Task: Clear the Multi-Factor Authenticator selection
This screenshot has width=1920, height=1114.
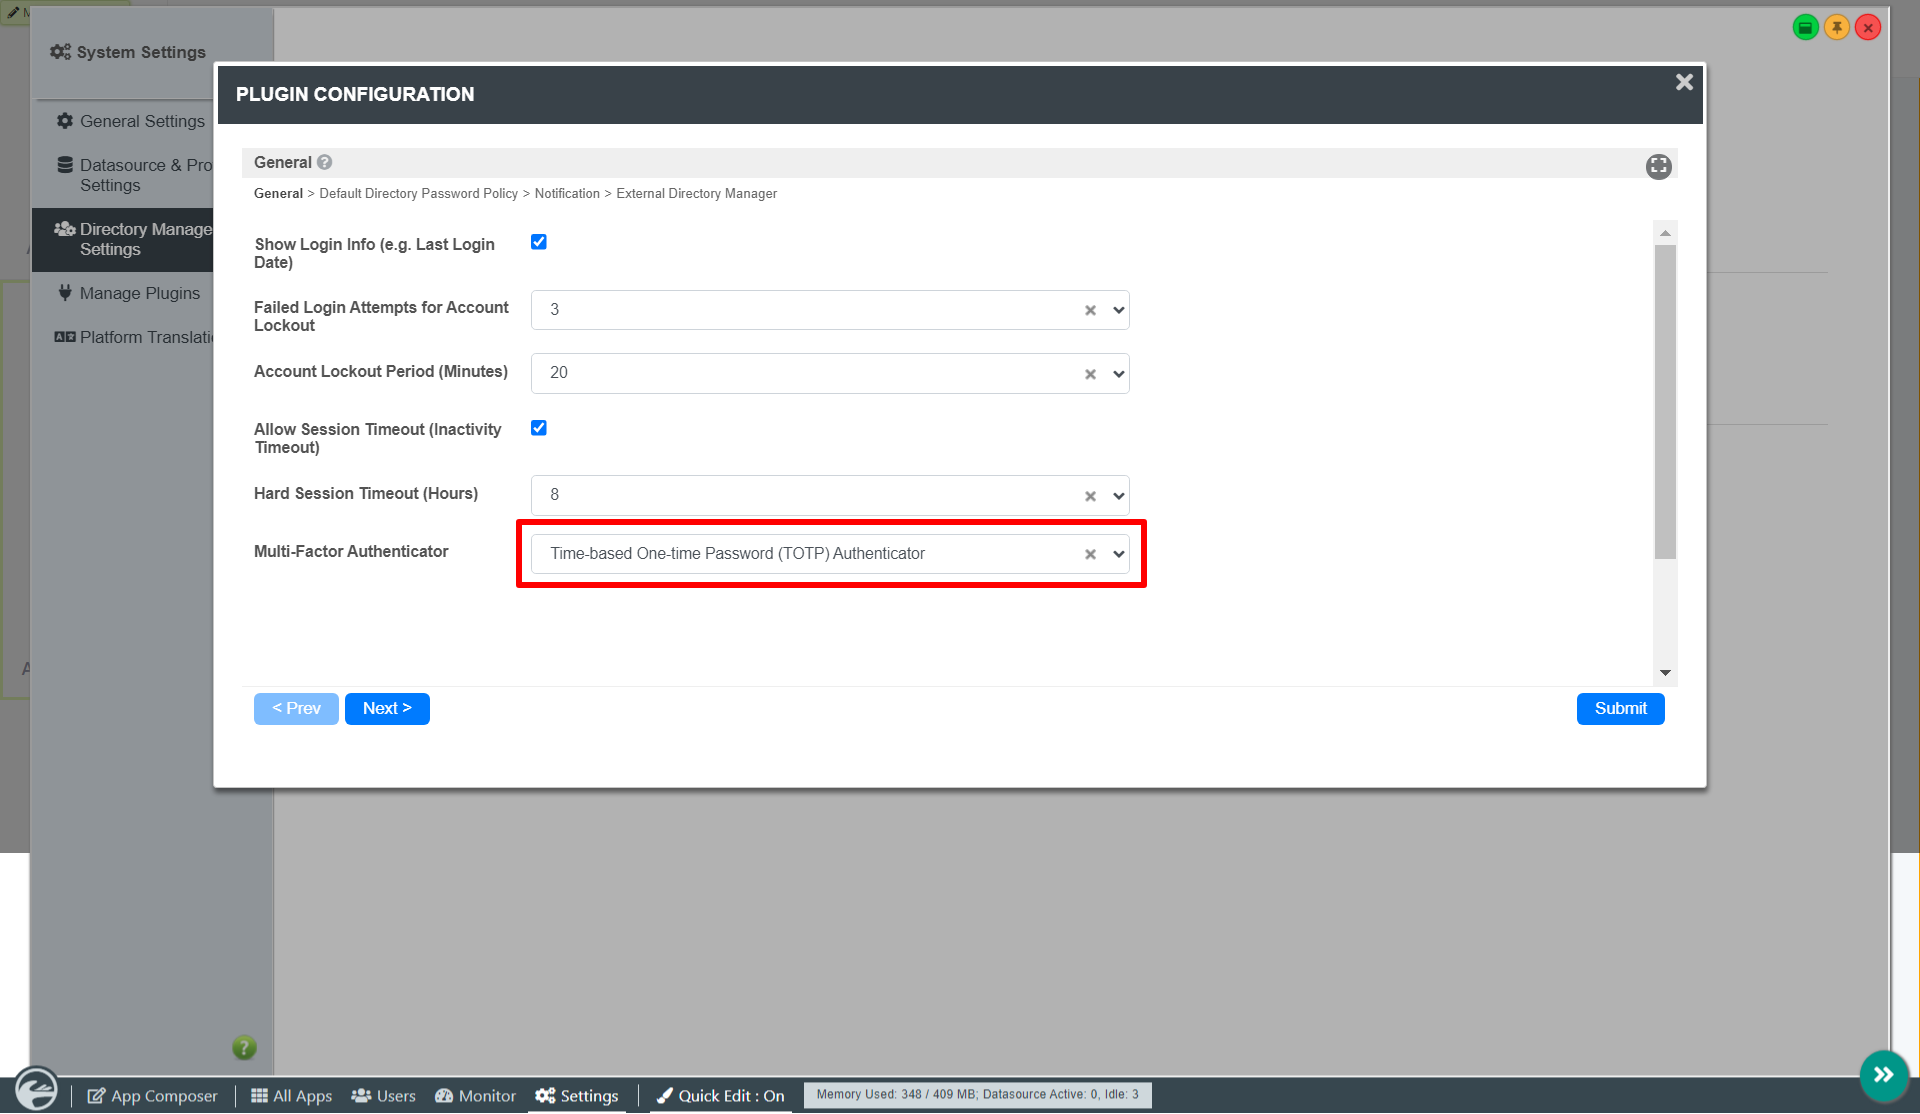Action: click(x=1090, y=554)
